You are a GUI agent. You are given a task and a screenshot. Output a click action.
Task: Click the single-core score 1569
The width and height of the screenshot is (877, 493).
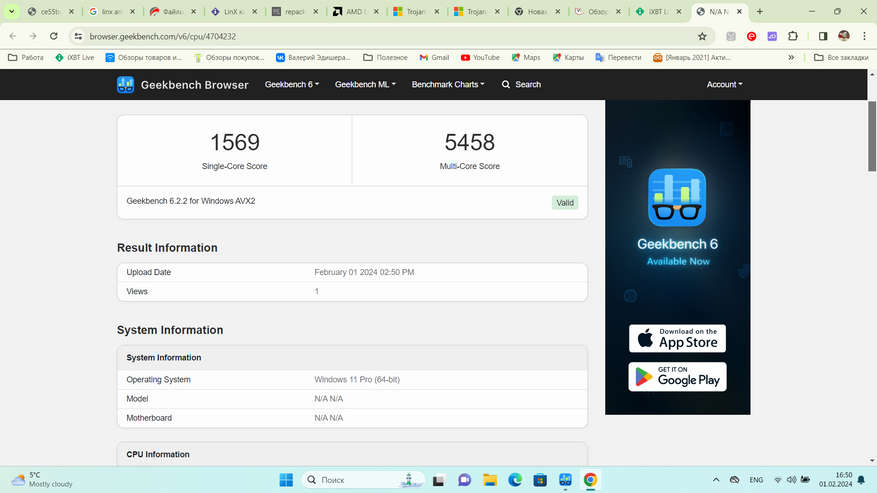234,142
